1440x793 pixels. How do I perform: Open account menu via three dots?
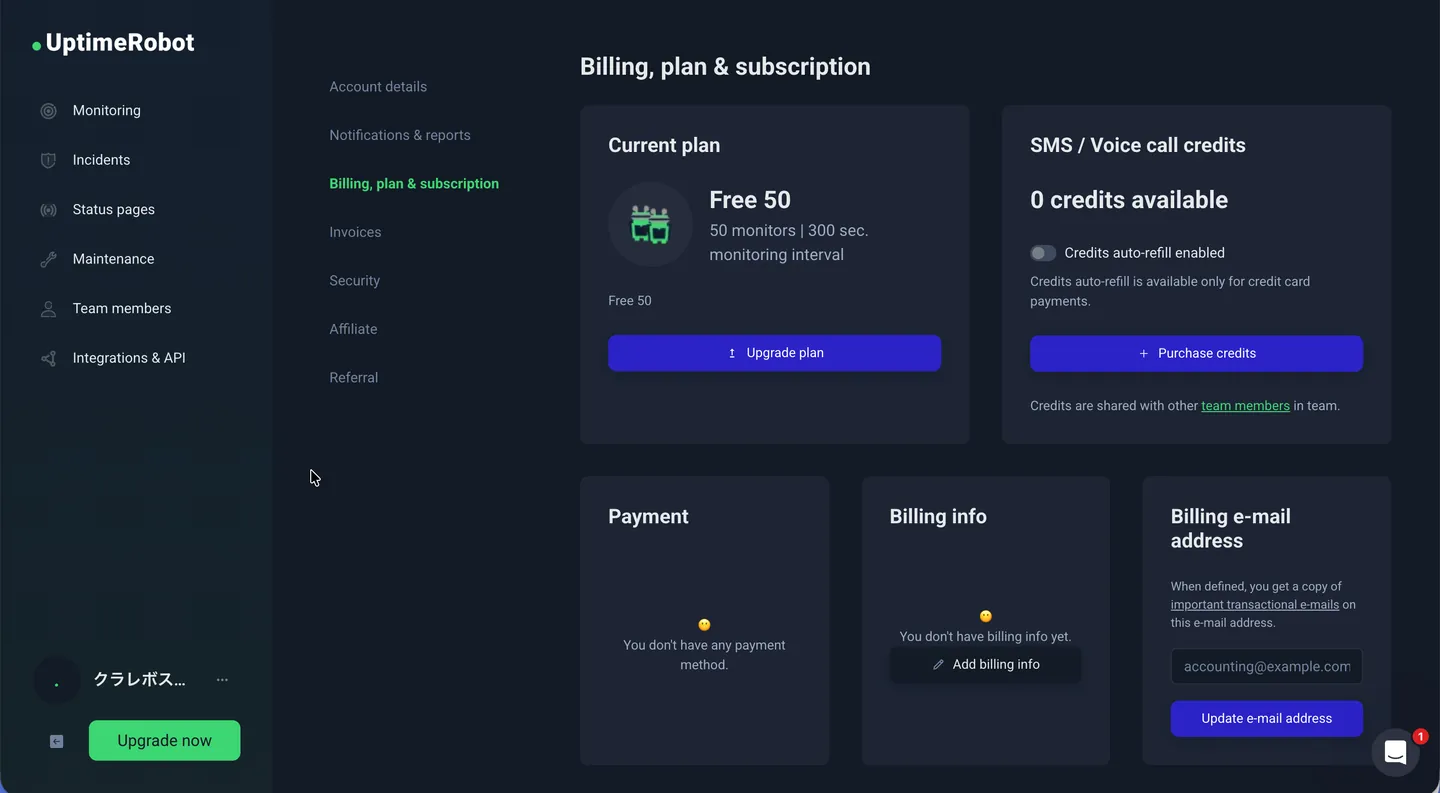tap(222, 680)
